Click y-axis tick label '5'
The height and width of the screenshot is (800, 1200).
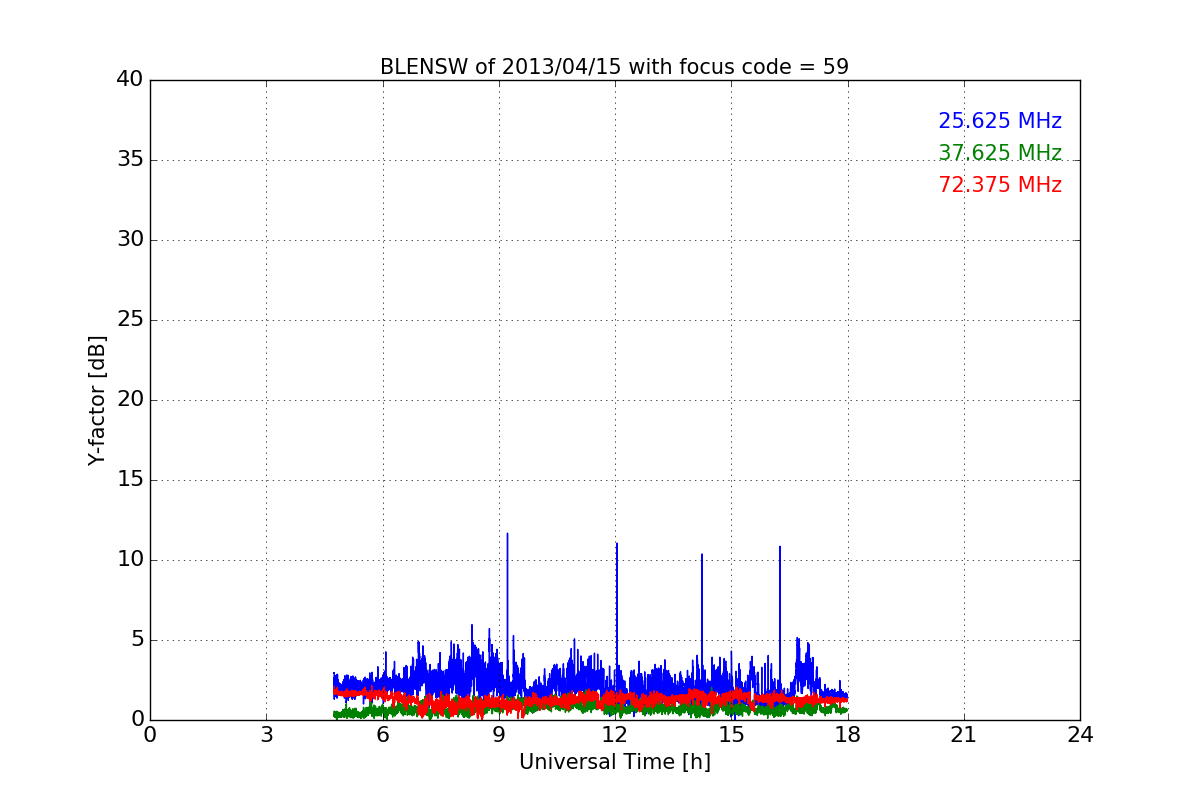136,639
